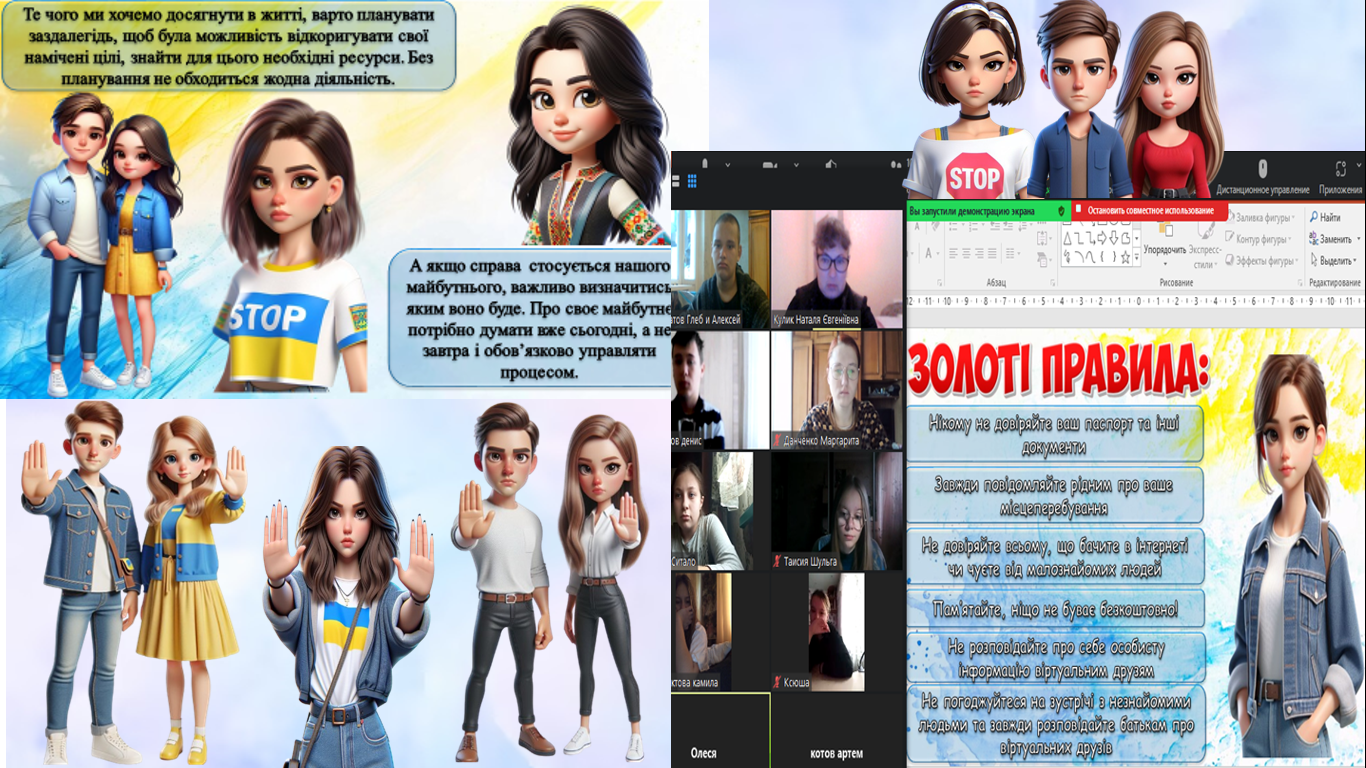Select the down arrow shape
Screen dimensions: 1366x768
coord(1113,238)
